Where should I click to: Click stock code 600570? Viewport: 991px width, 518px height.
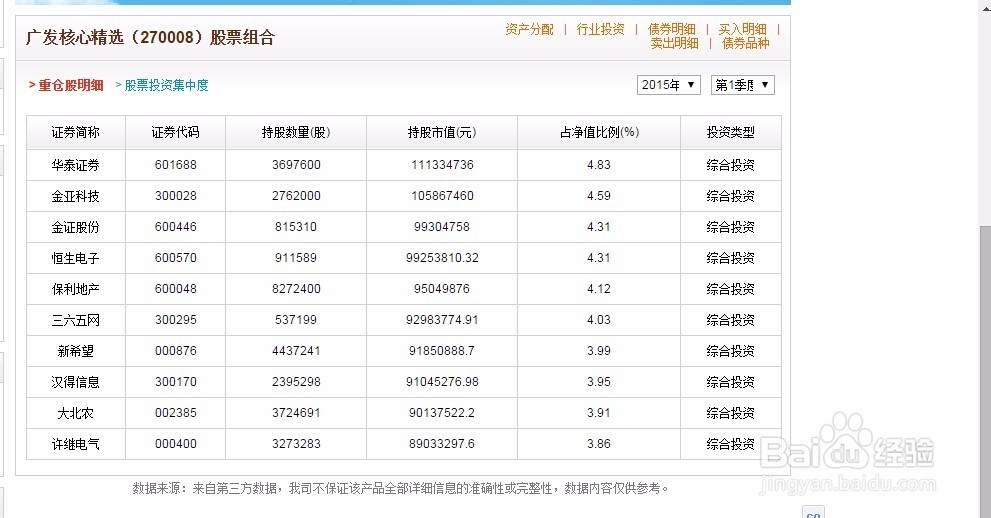(x=176, y=258)
